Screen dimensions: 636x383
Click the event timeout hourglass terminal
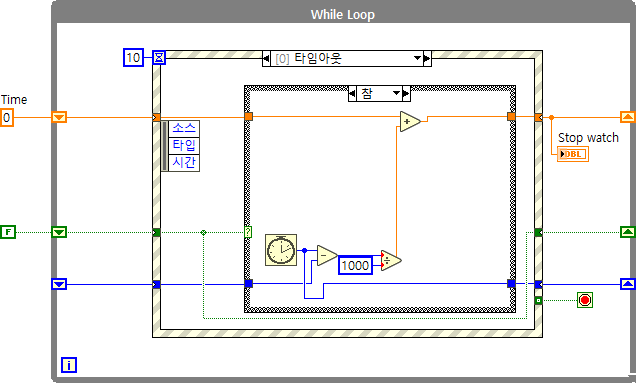159,57
